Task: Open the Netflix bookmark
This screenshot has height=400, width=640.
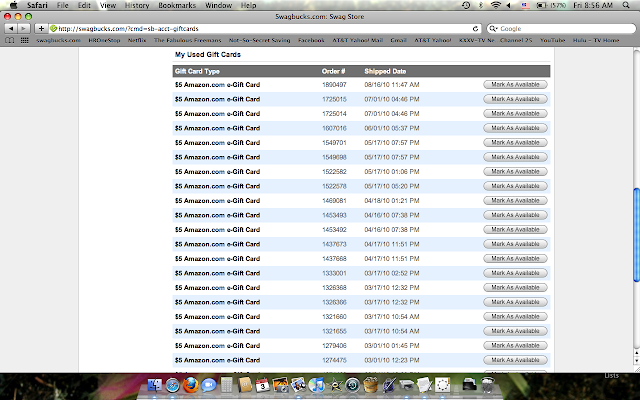Action: [137, 40]
